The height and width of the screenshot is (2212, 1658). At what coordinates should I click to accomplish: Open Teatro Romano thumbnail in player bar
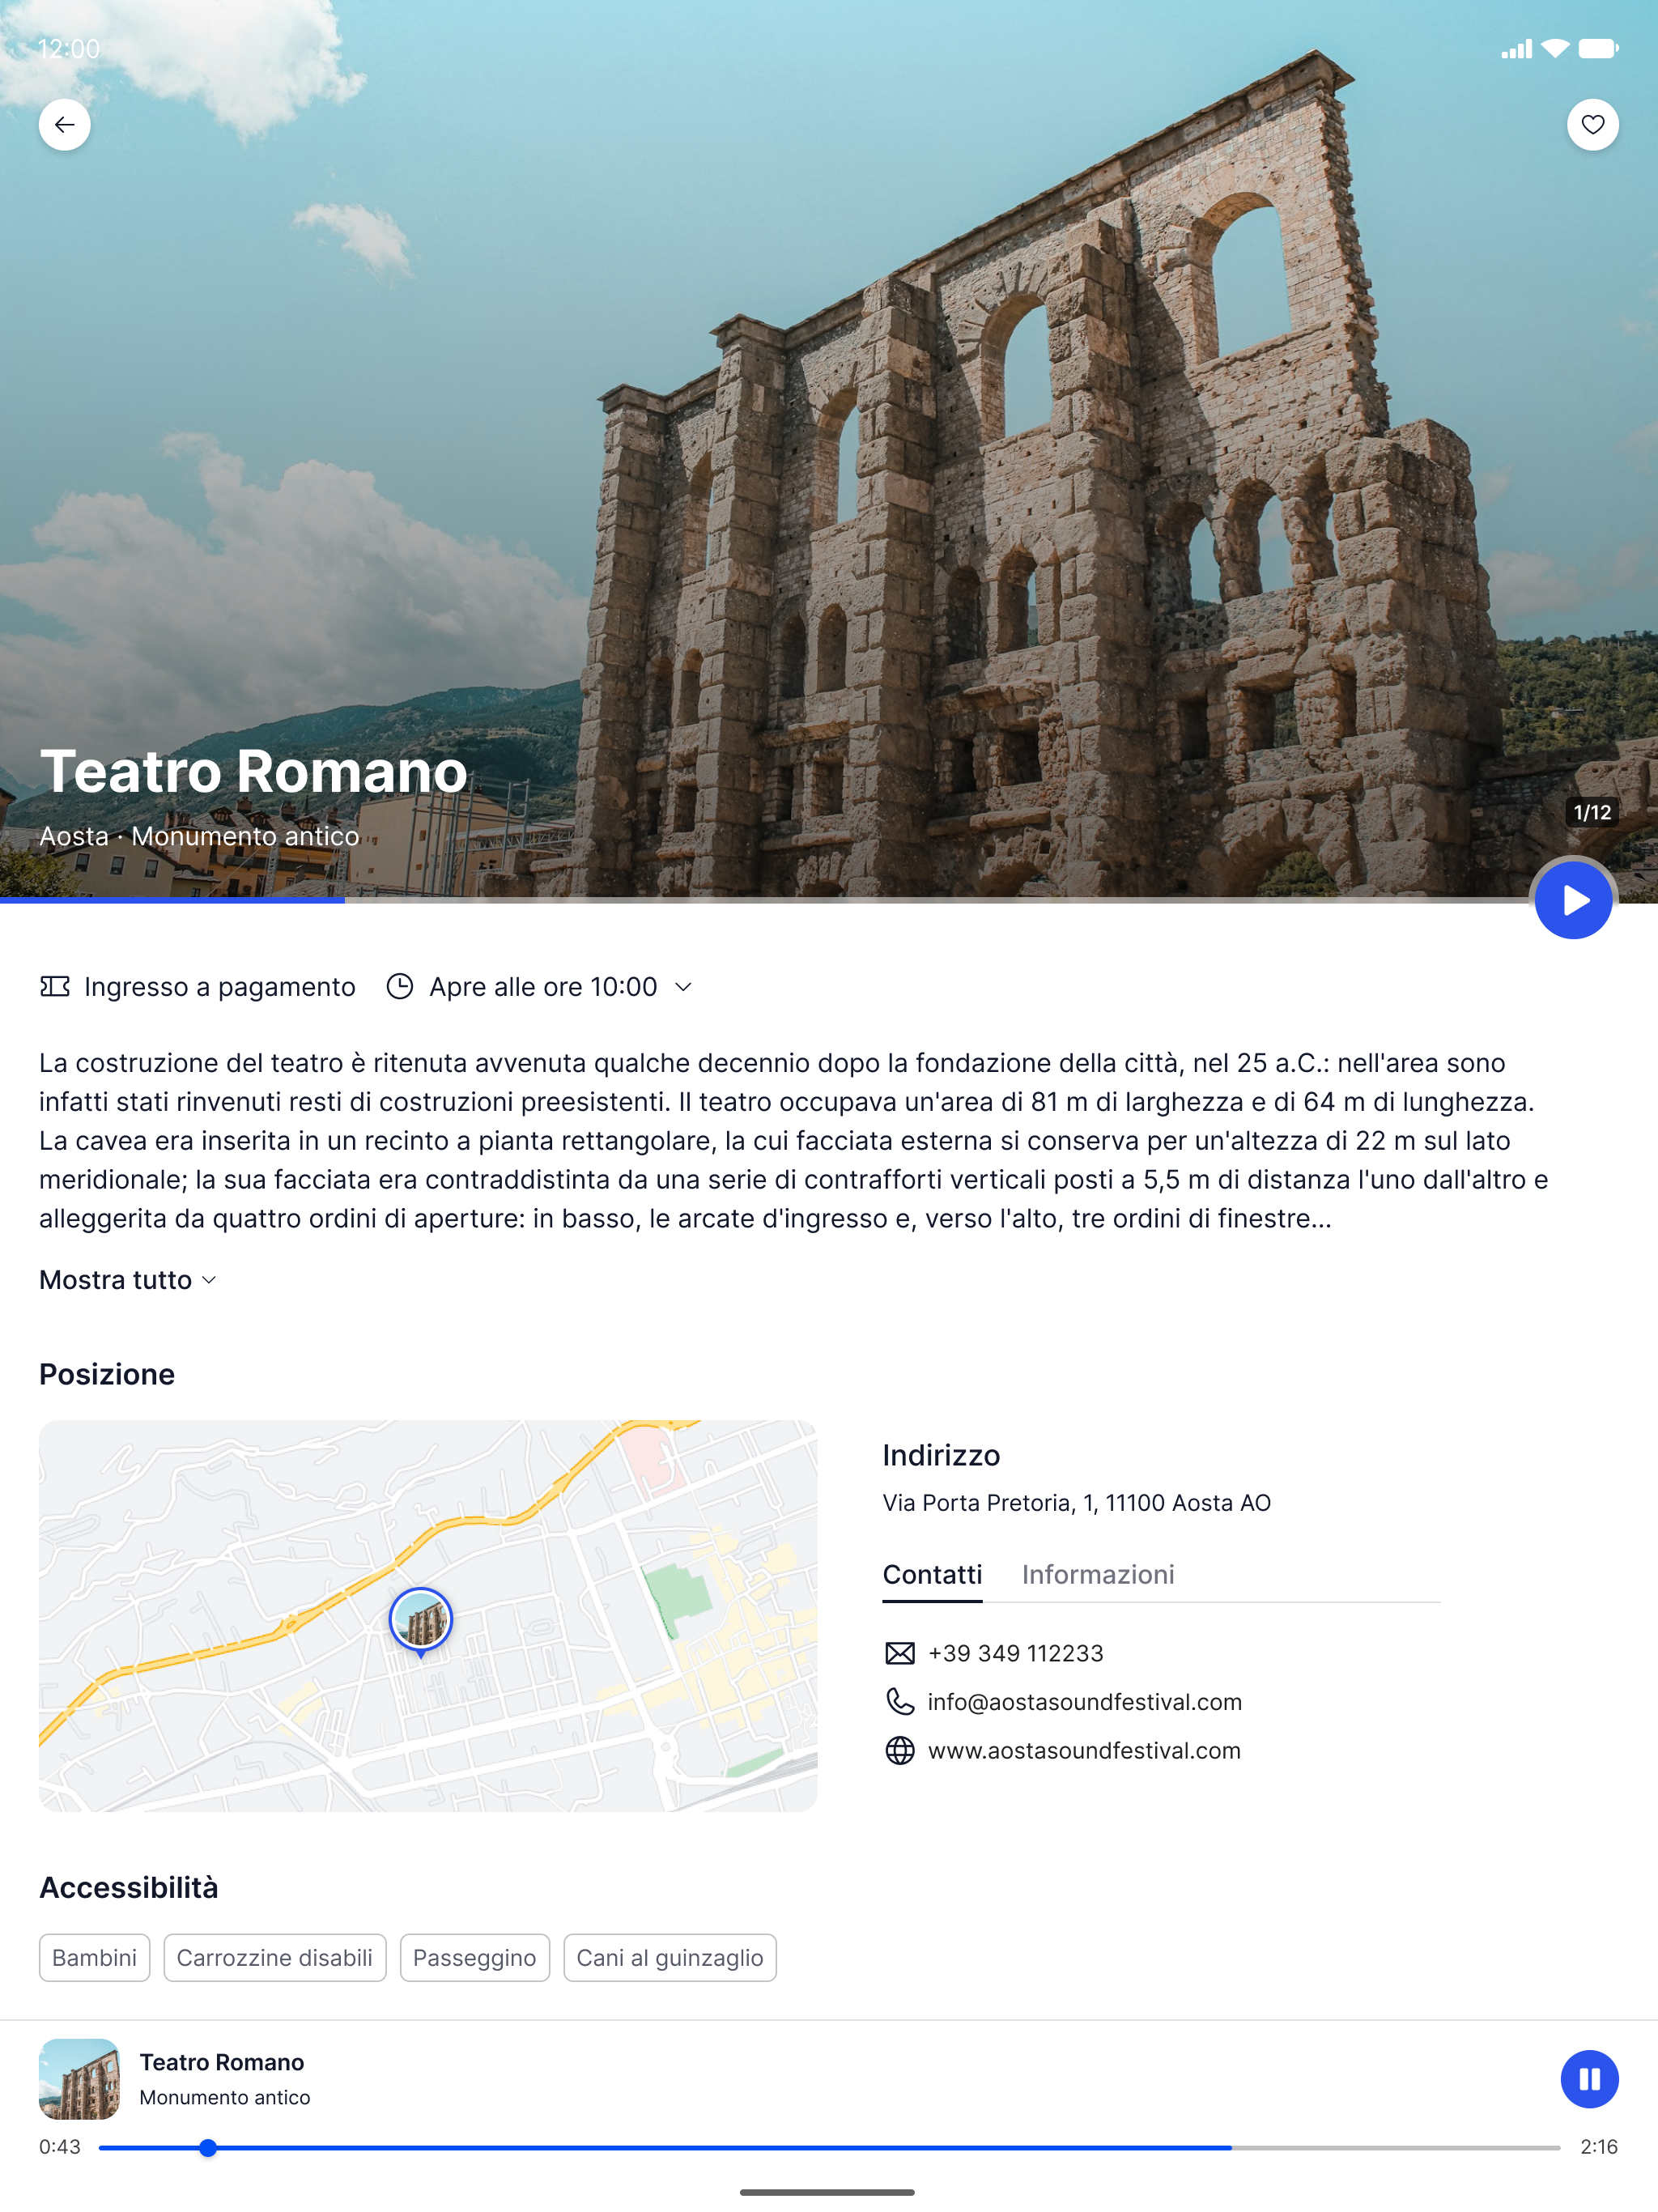pyautogui.click(x=79, y=2079)
